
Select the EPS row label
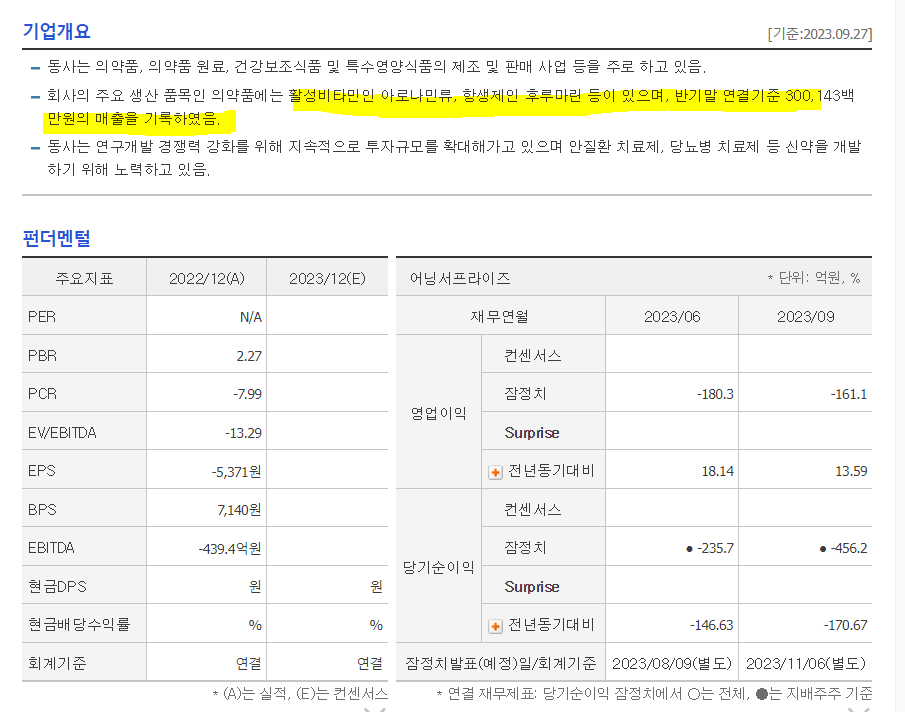click(42, 471)
